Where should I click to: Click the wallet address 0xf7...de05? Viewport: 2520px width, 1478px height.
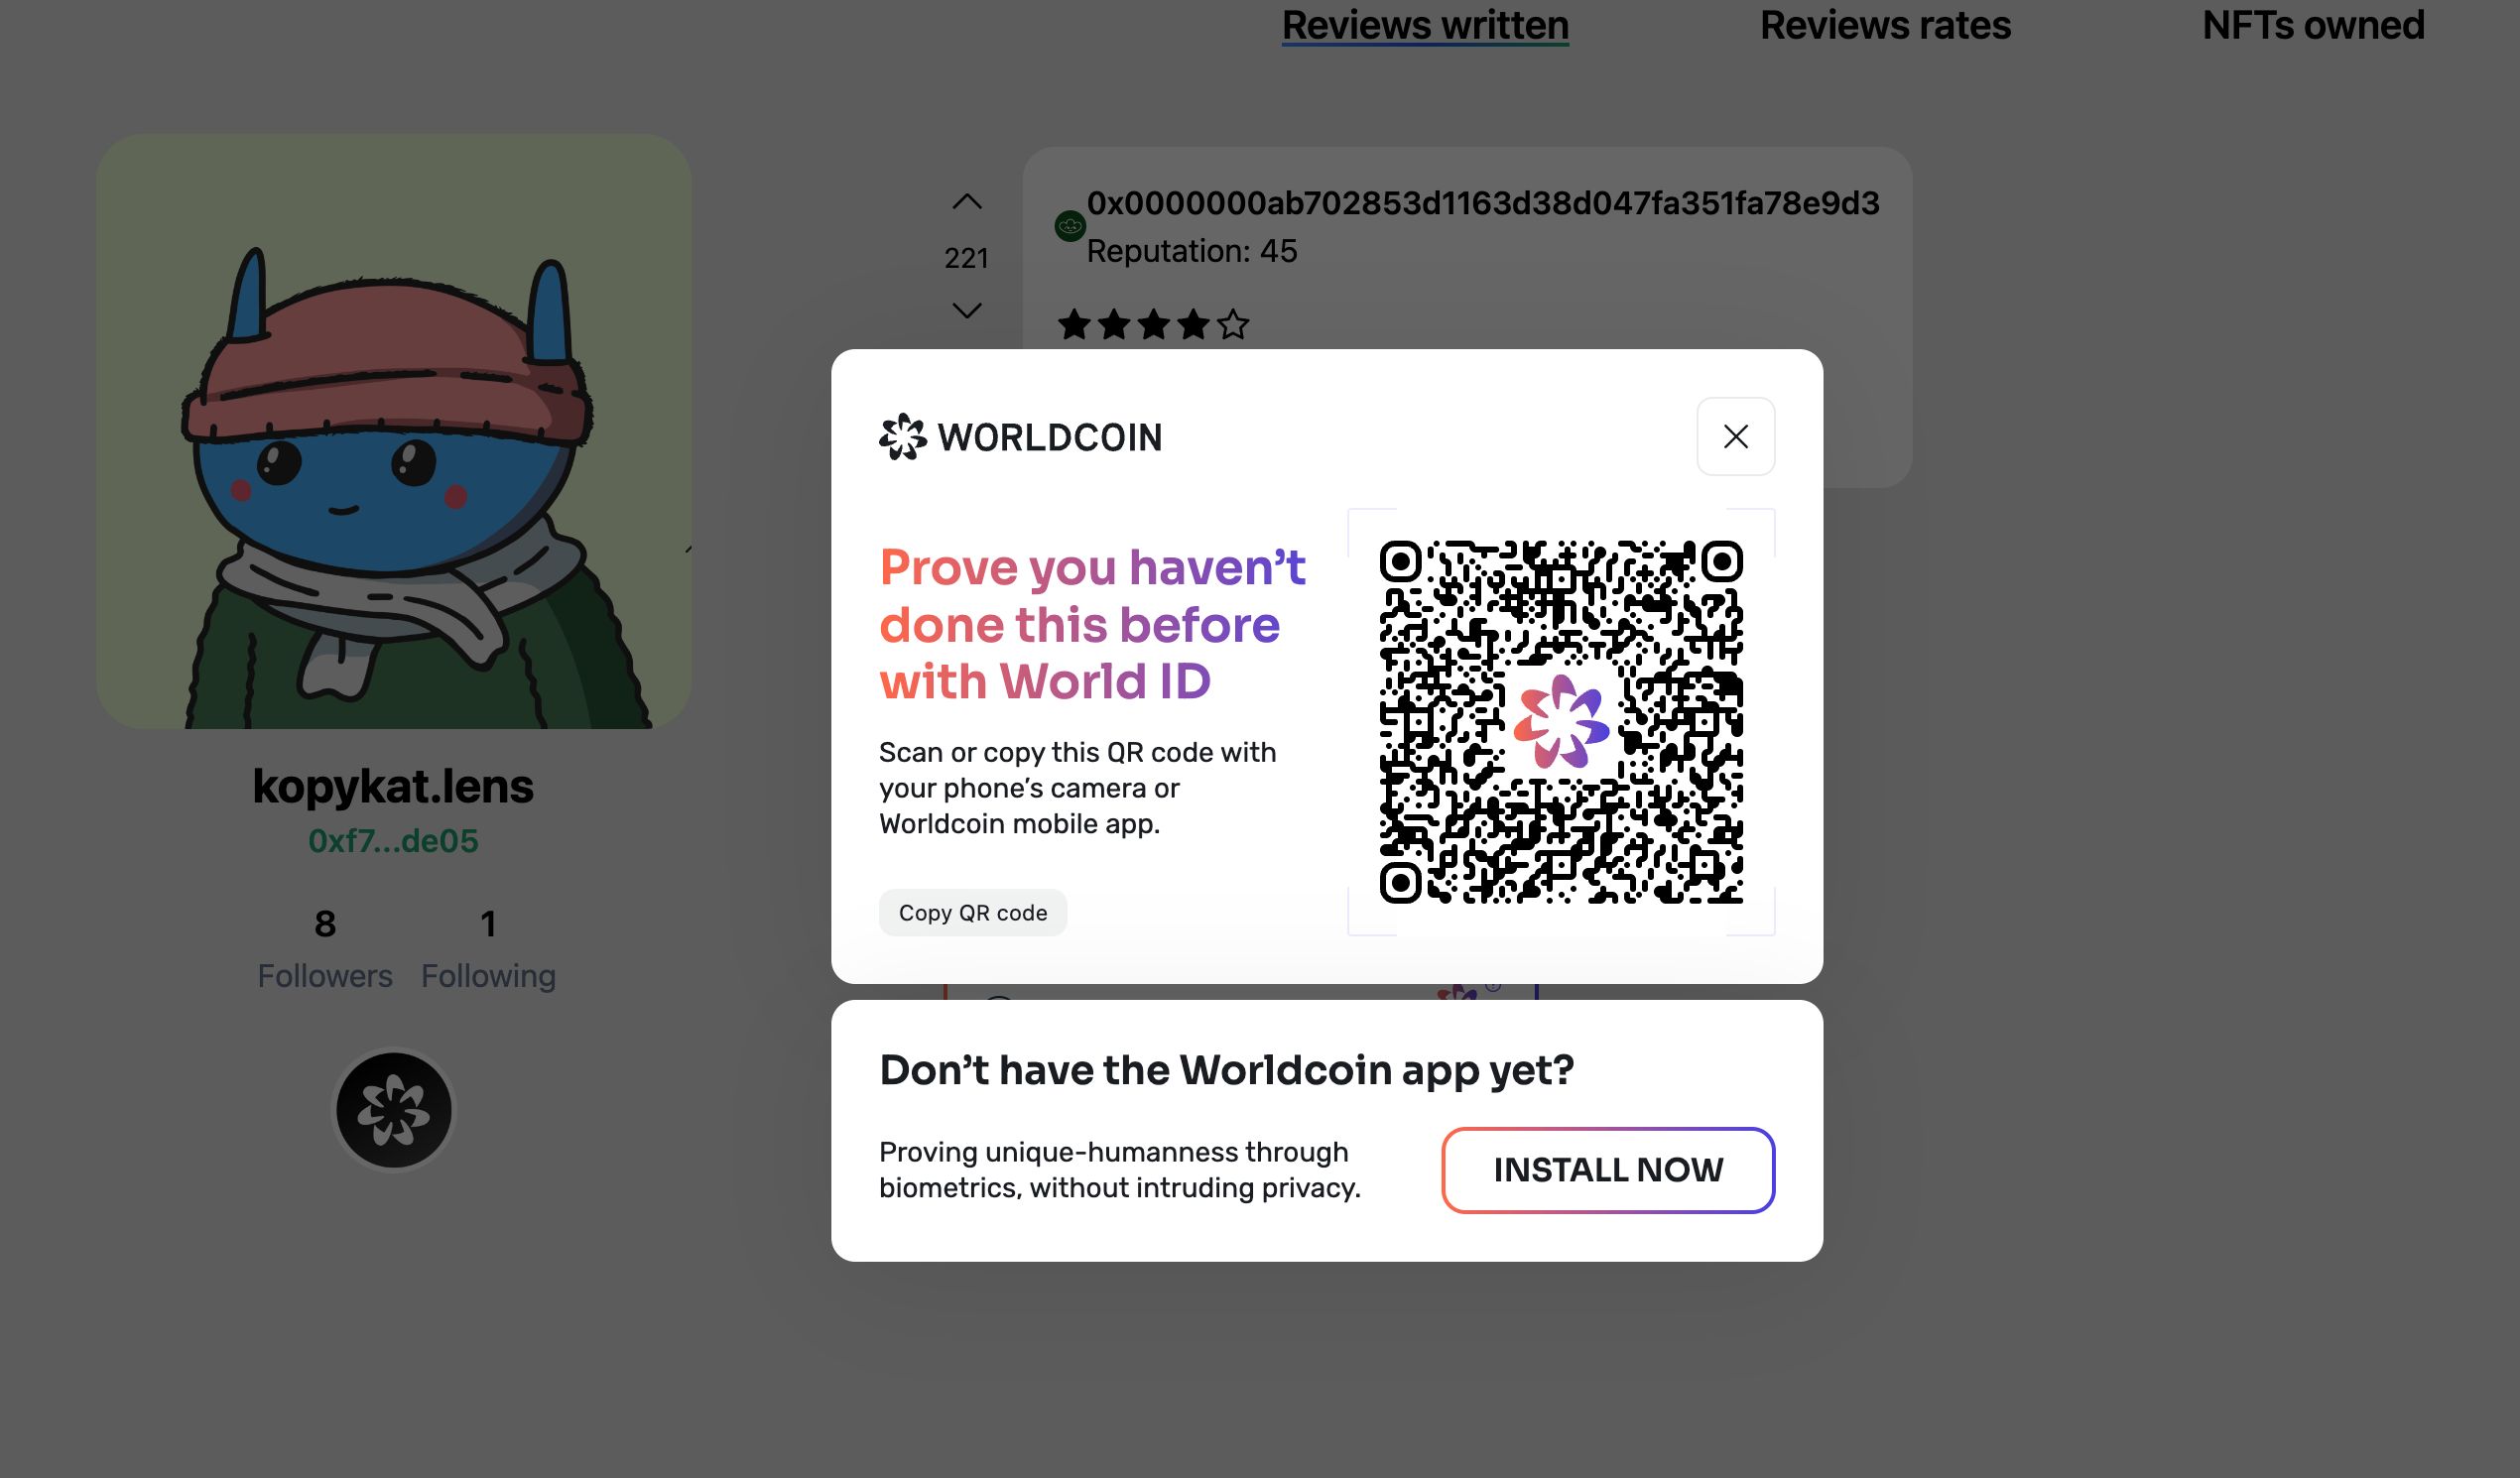pos(393,841)
